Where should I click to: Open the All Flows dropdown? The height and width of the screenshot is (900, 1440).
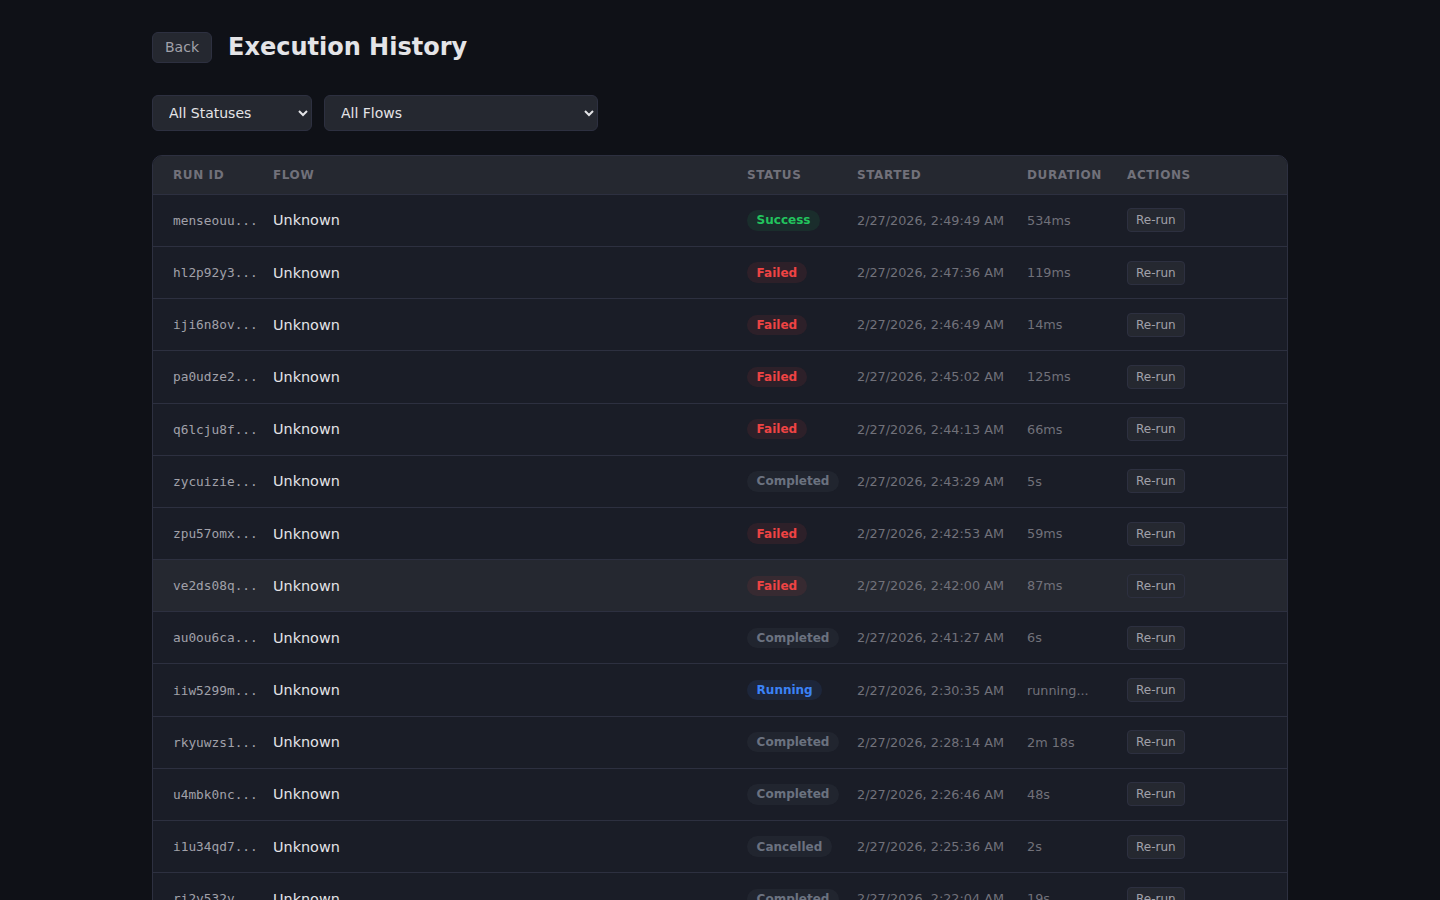(460, 113)
